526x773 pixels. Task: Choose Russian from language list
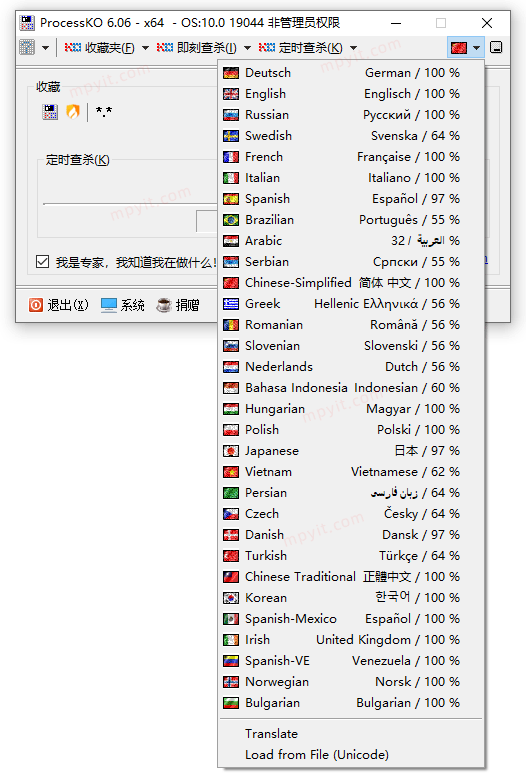click(351, 115)
